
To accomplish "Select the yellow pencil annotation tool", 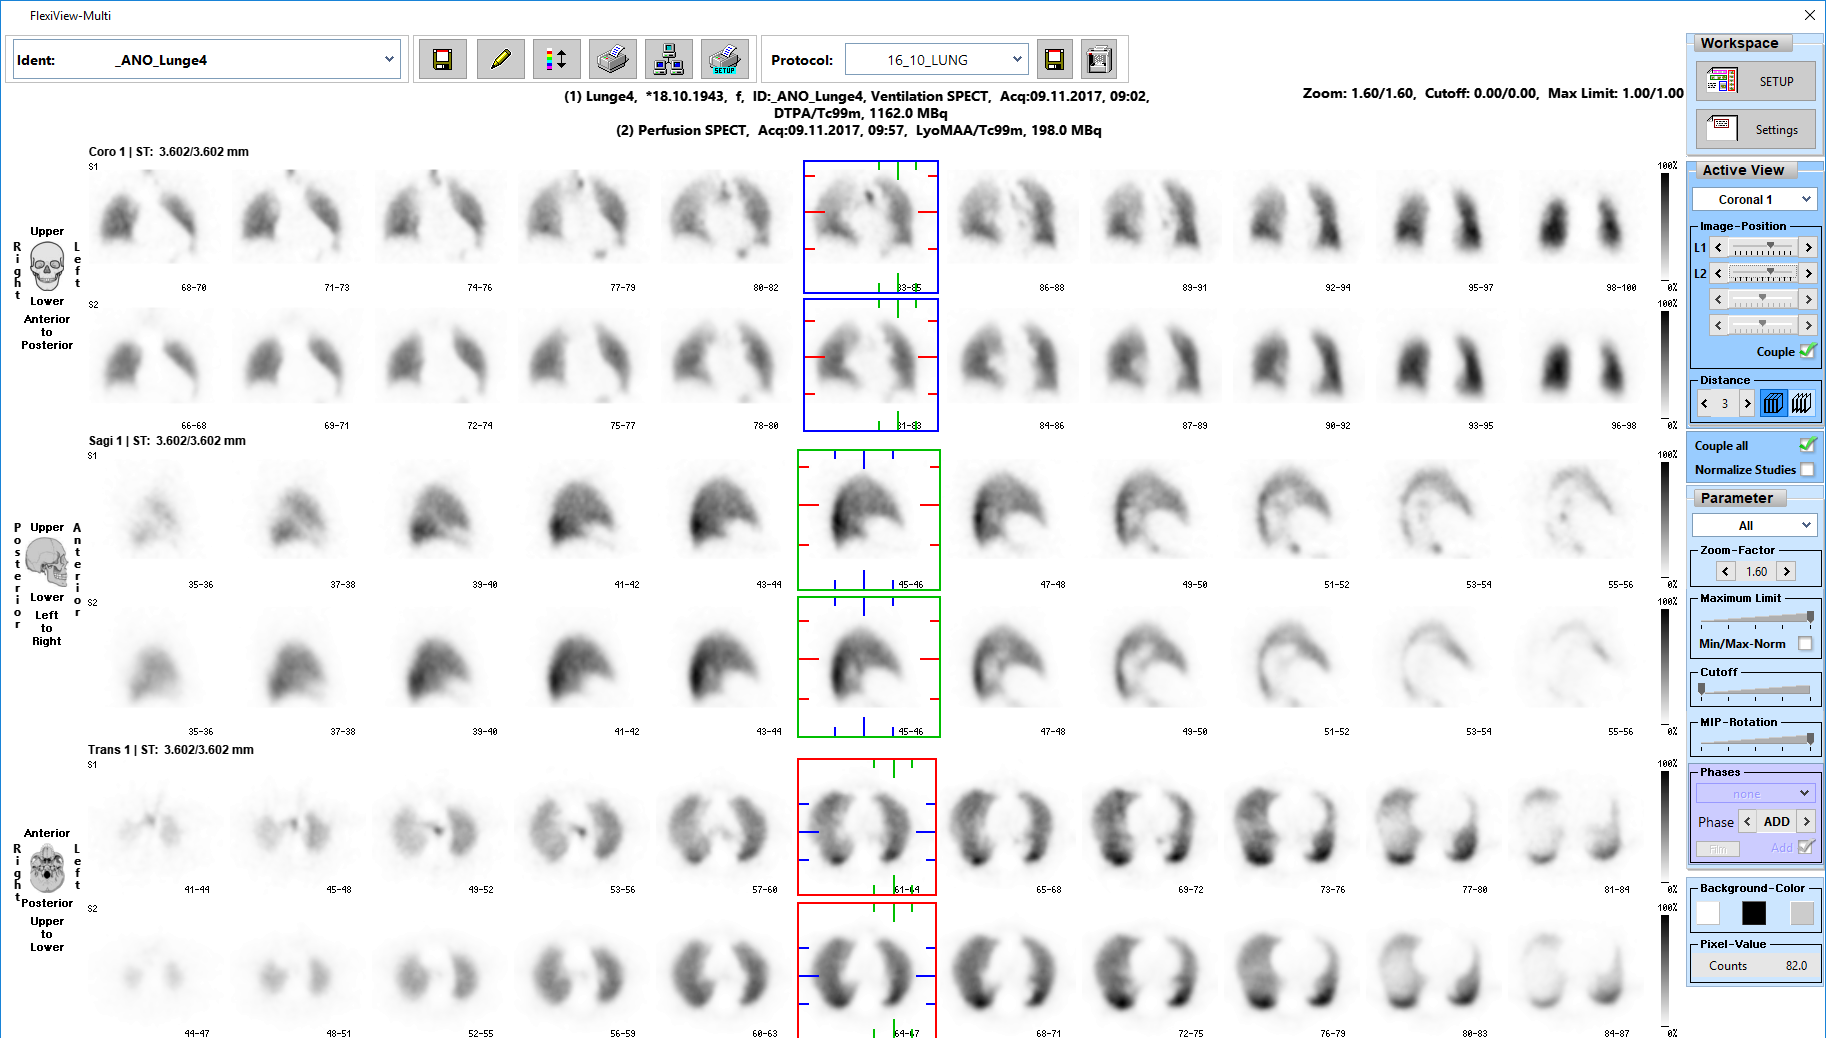I will (x=500, y=60).
